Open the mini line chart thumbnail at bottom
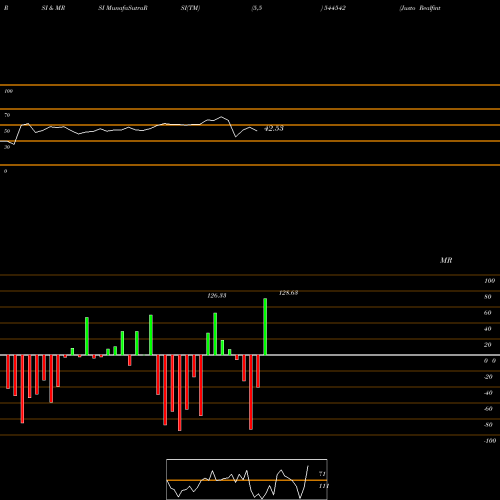This screenshot has height=500, width=500. tap(247, 479)
